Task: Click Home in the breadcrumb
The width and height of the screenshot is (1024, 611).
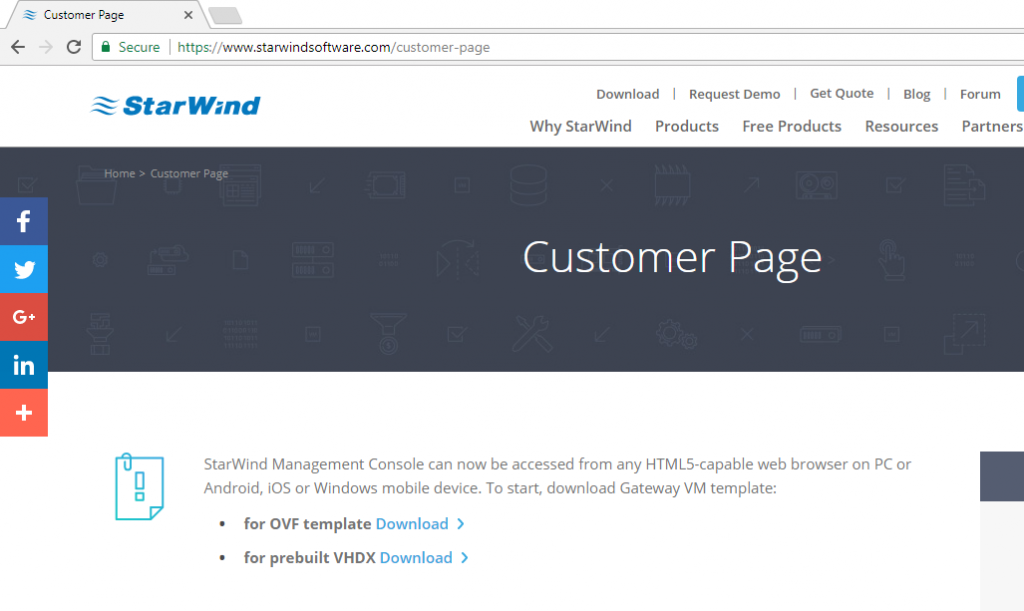Action: point(120,174)
